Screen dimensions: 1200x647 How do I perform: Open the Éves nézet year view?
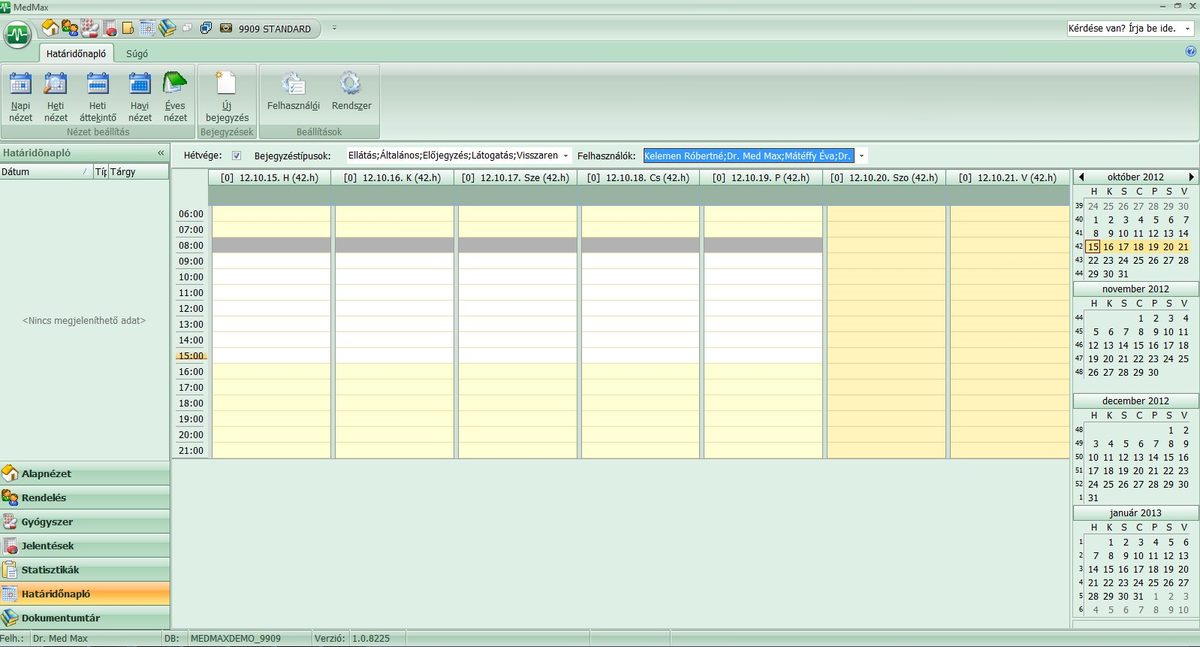(175, 97)
